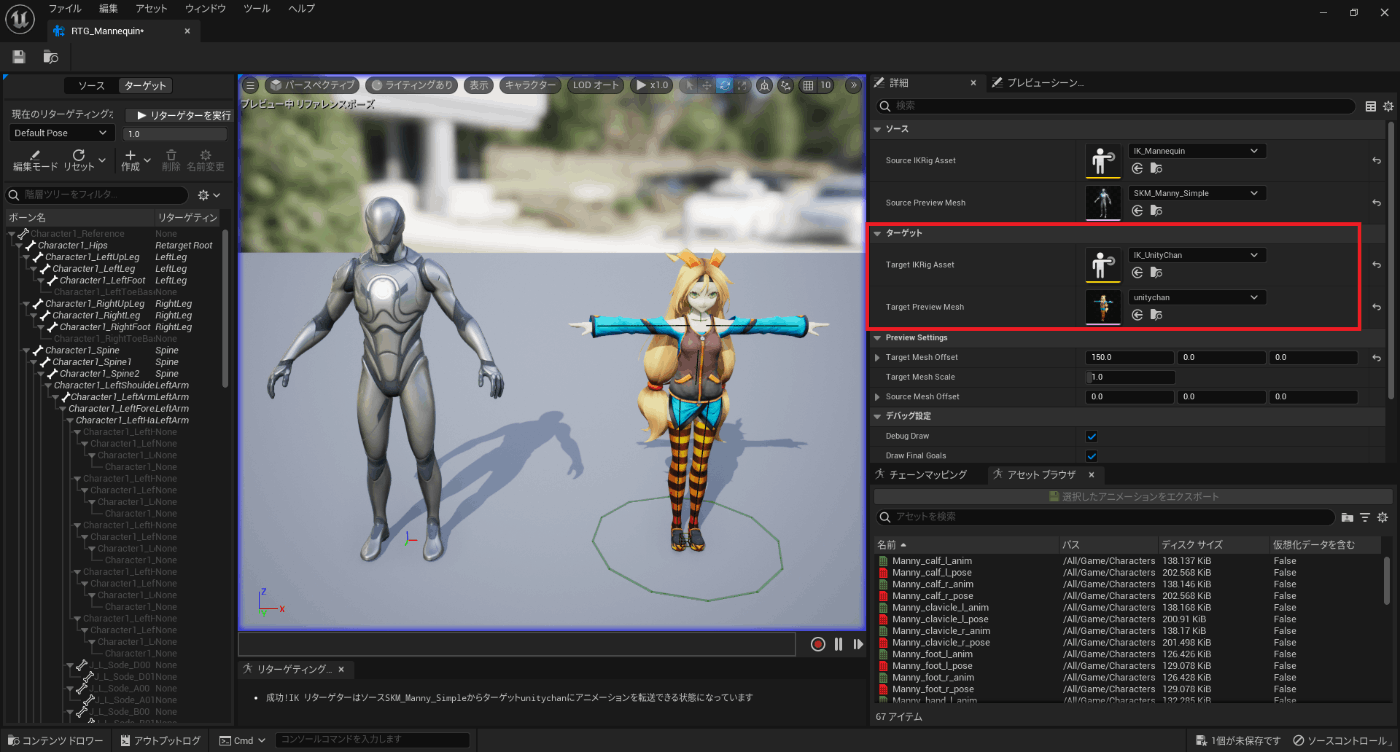Switch to the チェーンマッピング tab
Screen dimensions: 1400x752
[x=921, y=475]
